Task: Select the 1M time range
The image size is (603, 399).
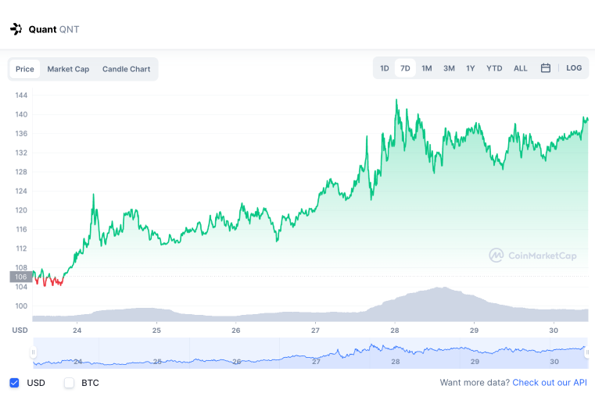Action: pyautogui.click(x=427, y=68)
